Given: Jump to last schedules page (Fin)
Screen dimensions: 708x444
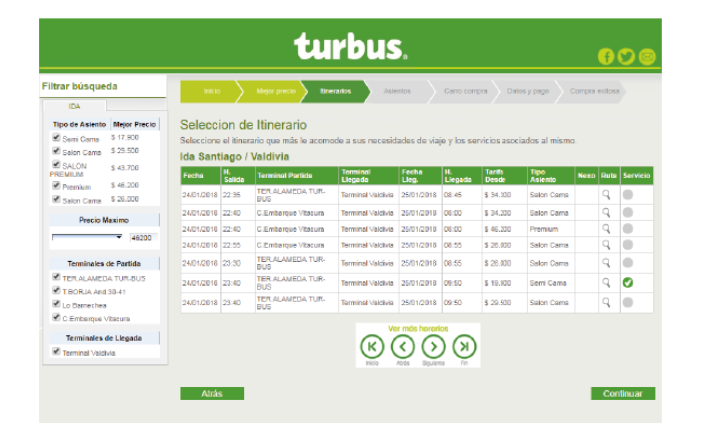Looking at the screenshot, I should tap(464, 347).
